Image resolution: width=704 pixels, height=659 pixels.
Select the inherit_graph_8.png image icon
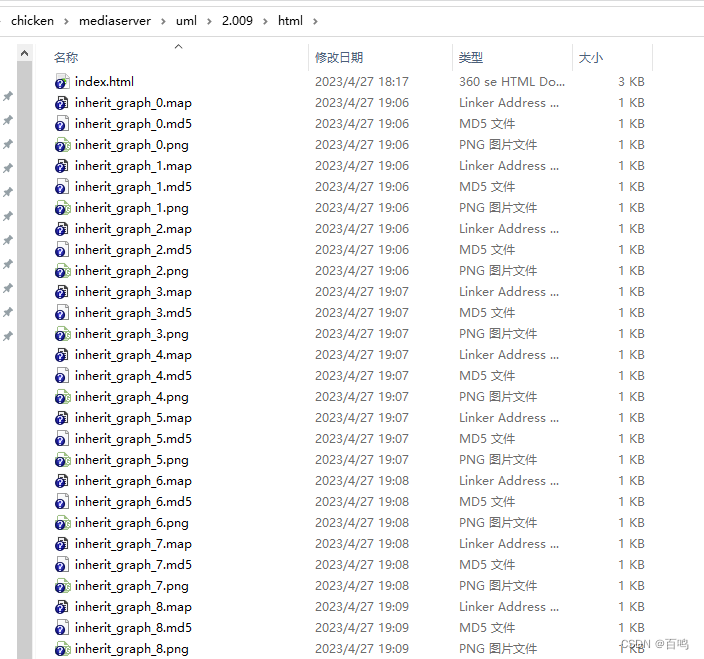click(x=62, y=649)
